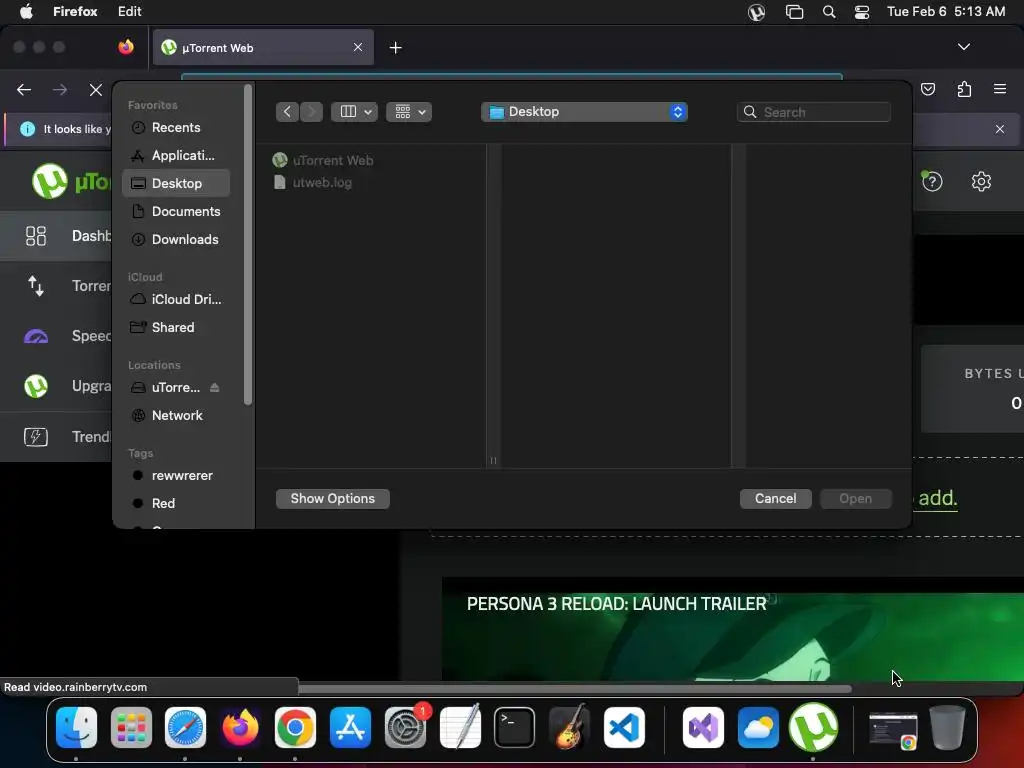1024x768 pixels.
Task: Stop loading the page
Action: coord(95,89)
